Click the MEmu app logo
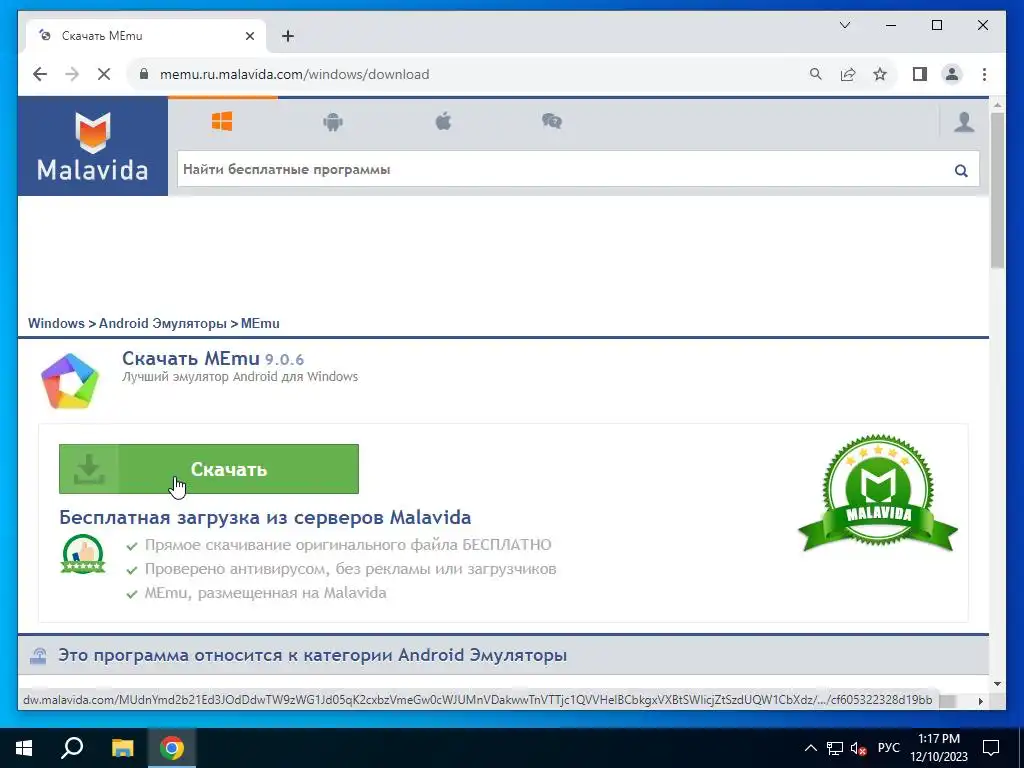 (x=70, y=381)
